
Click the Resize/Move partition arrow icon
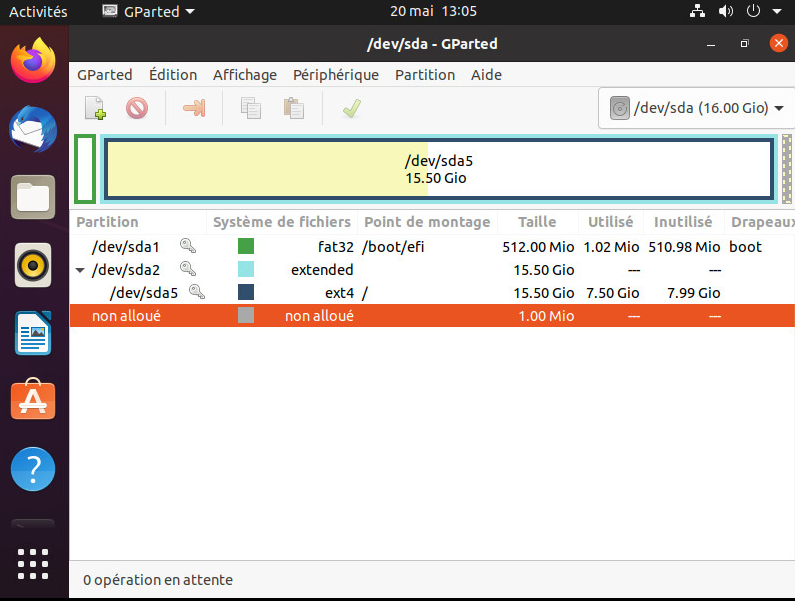[x=194, y=108]
